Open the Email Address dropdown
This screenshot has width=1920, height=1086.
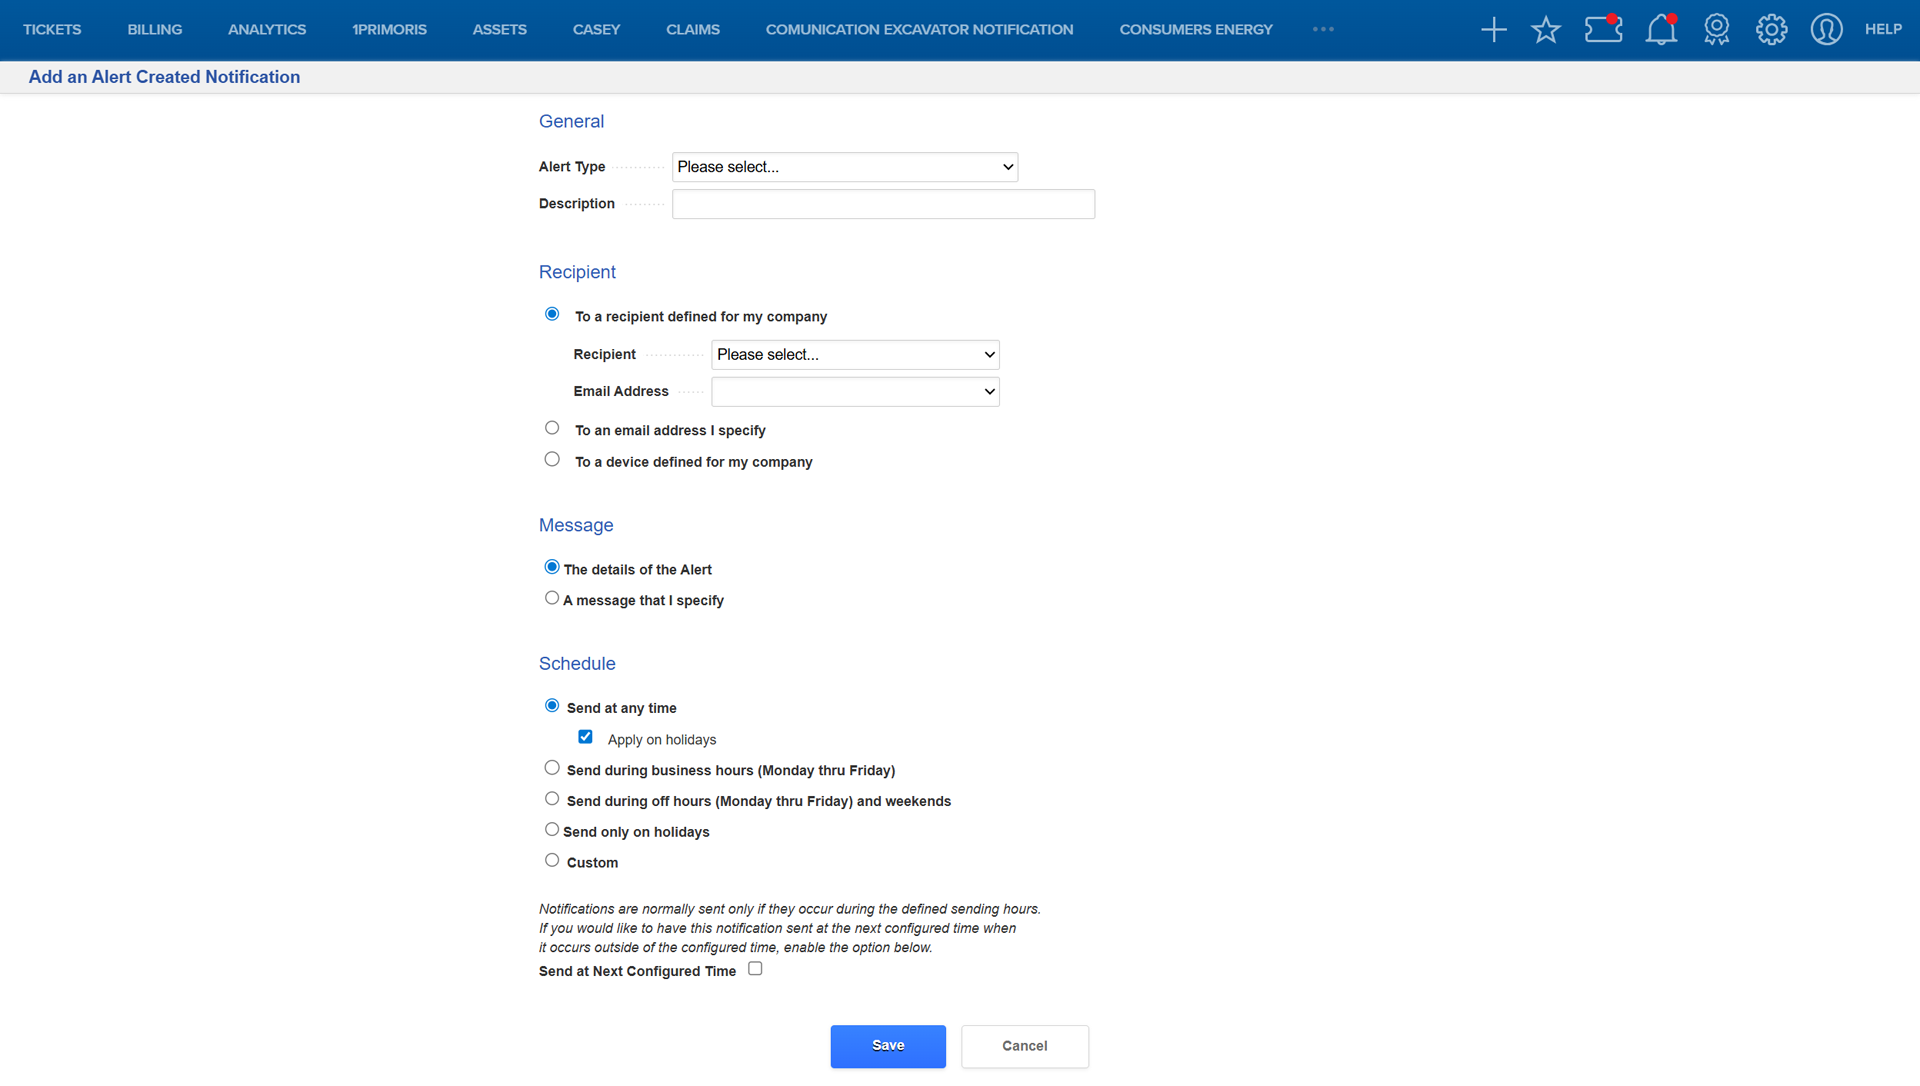click(x=855, y=392)
